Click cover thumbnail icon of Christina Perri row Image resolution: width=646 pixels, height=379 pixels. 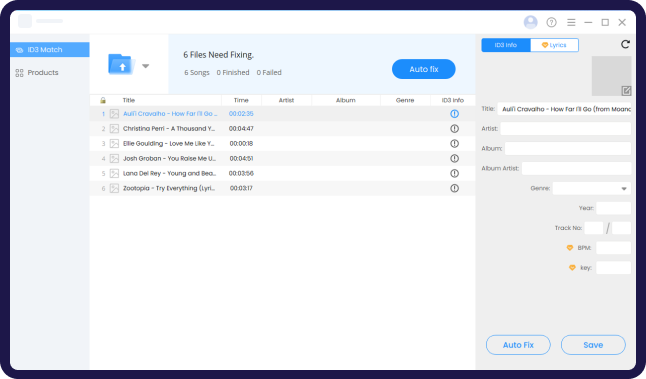[x=114, y=129]
